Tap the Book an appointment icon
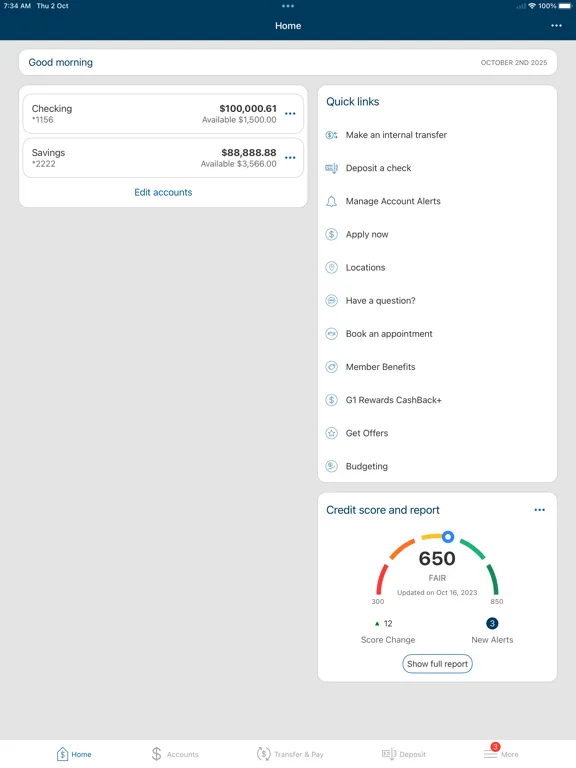Screen dimensions: 576x768 coord(332,334)
